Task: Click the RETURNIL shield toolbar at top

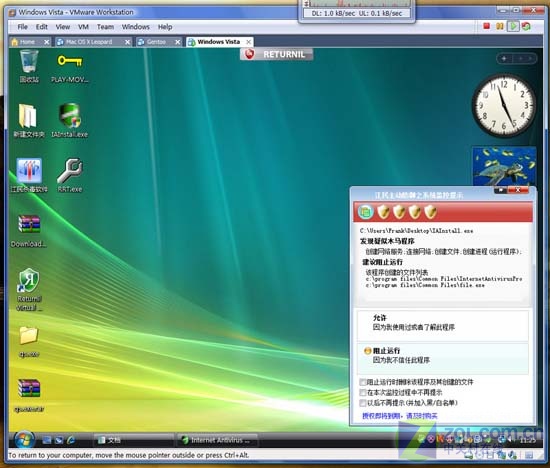Action: (x=276, y=54)
